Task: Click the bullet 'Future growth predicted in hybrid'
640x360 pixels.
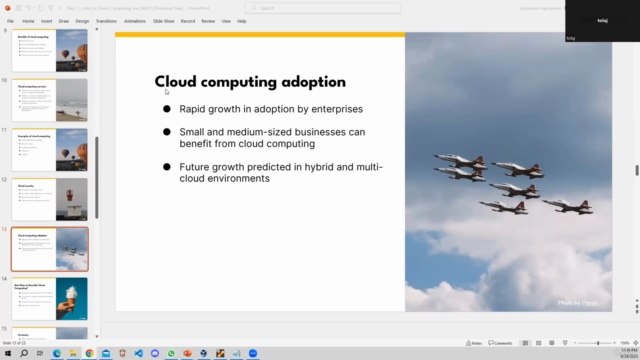Action: pyautogui.click(x=281, y=173)
